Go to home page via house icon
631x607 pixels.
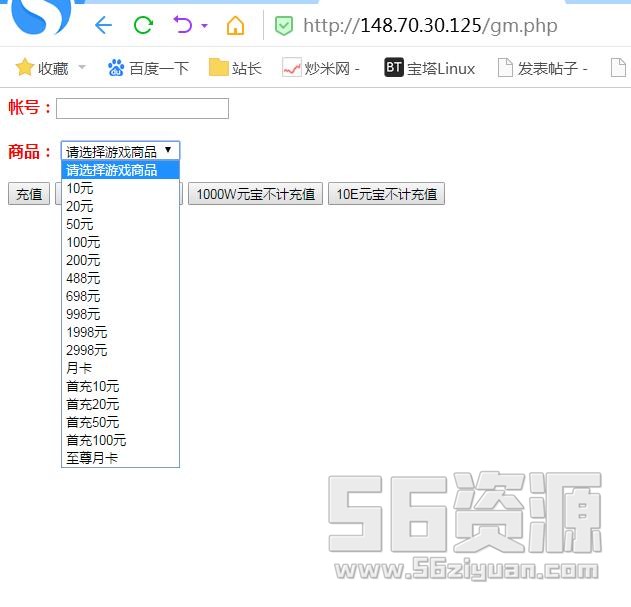pos(235,26)
